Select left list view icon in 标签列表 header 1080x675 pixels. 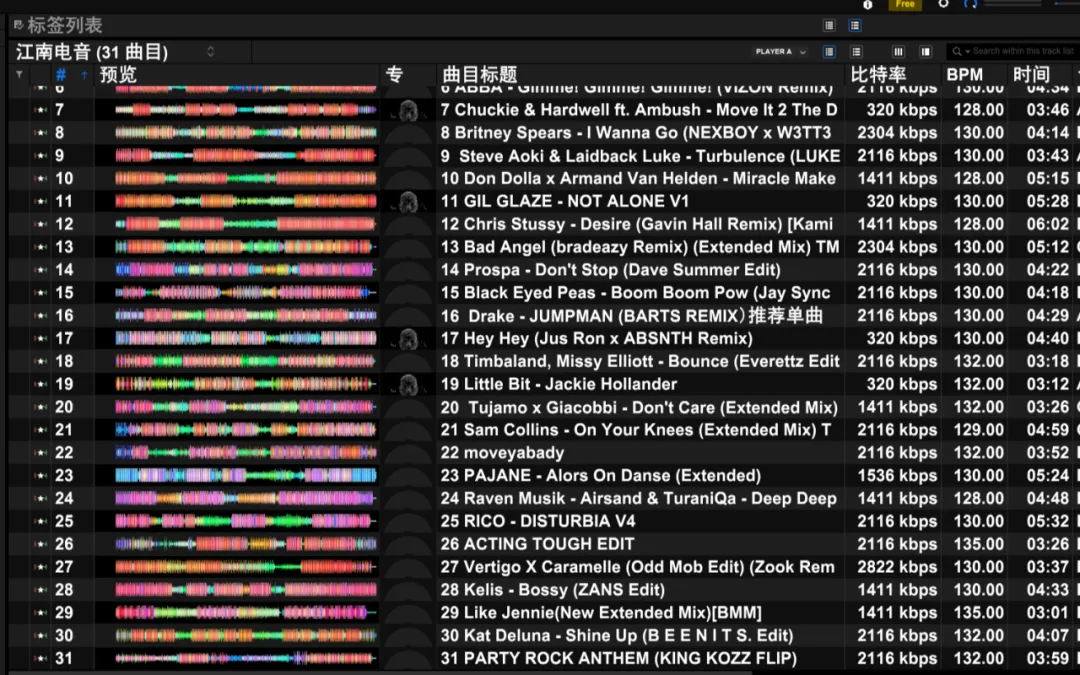pyautogui.click(x=829, y=25)
